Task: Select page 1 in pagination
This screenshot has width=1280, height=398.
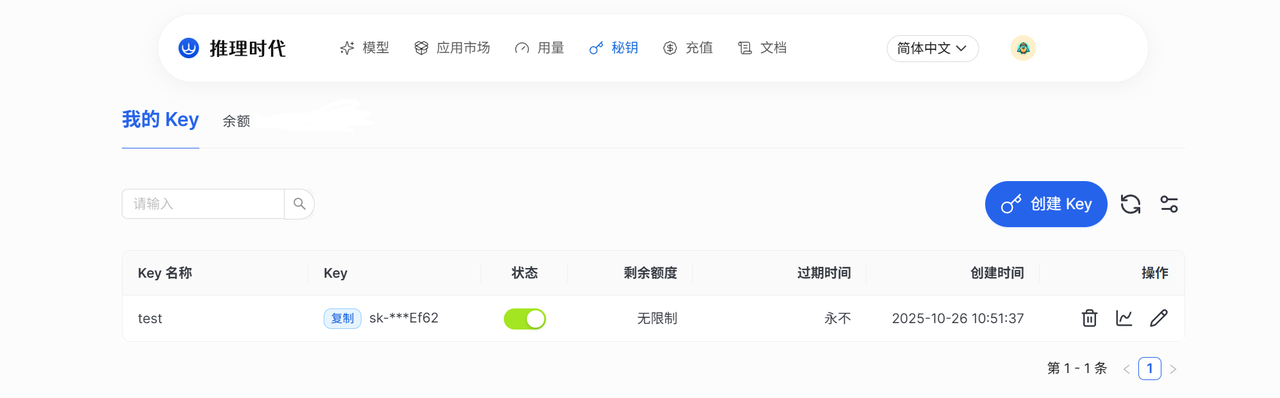Action: tap(1150, 369)
